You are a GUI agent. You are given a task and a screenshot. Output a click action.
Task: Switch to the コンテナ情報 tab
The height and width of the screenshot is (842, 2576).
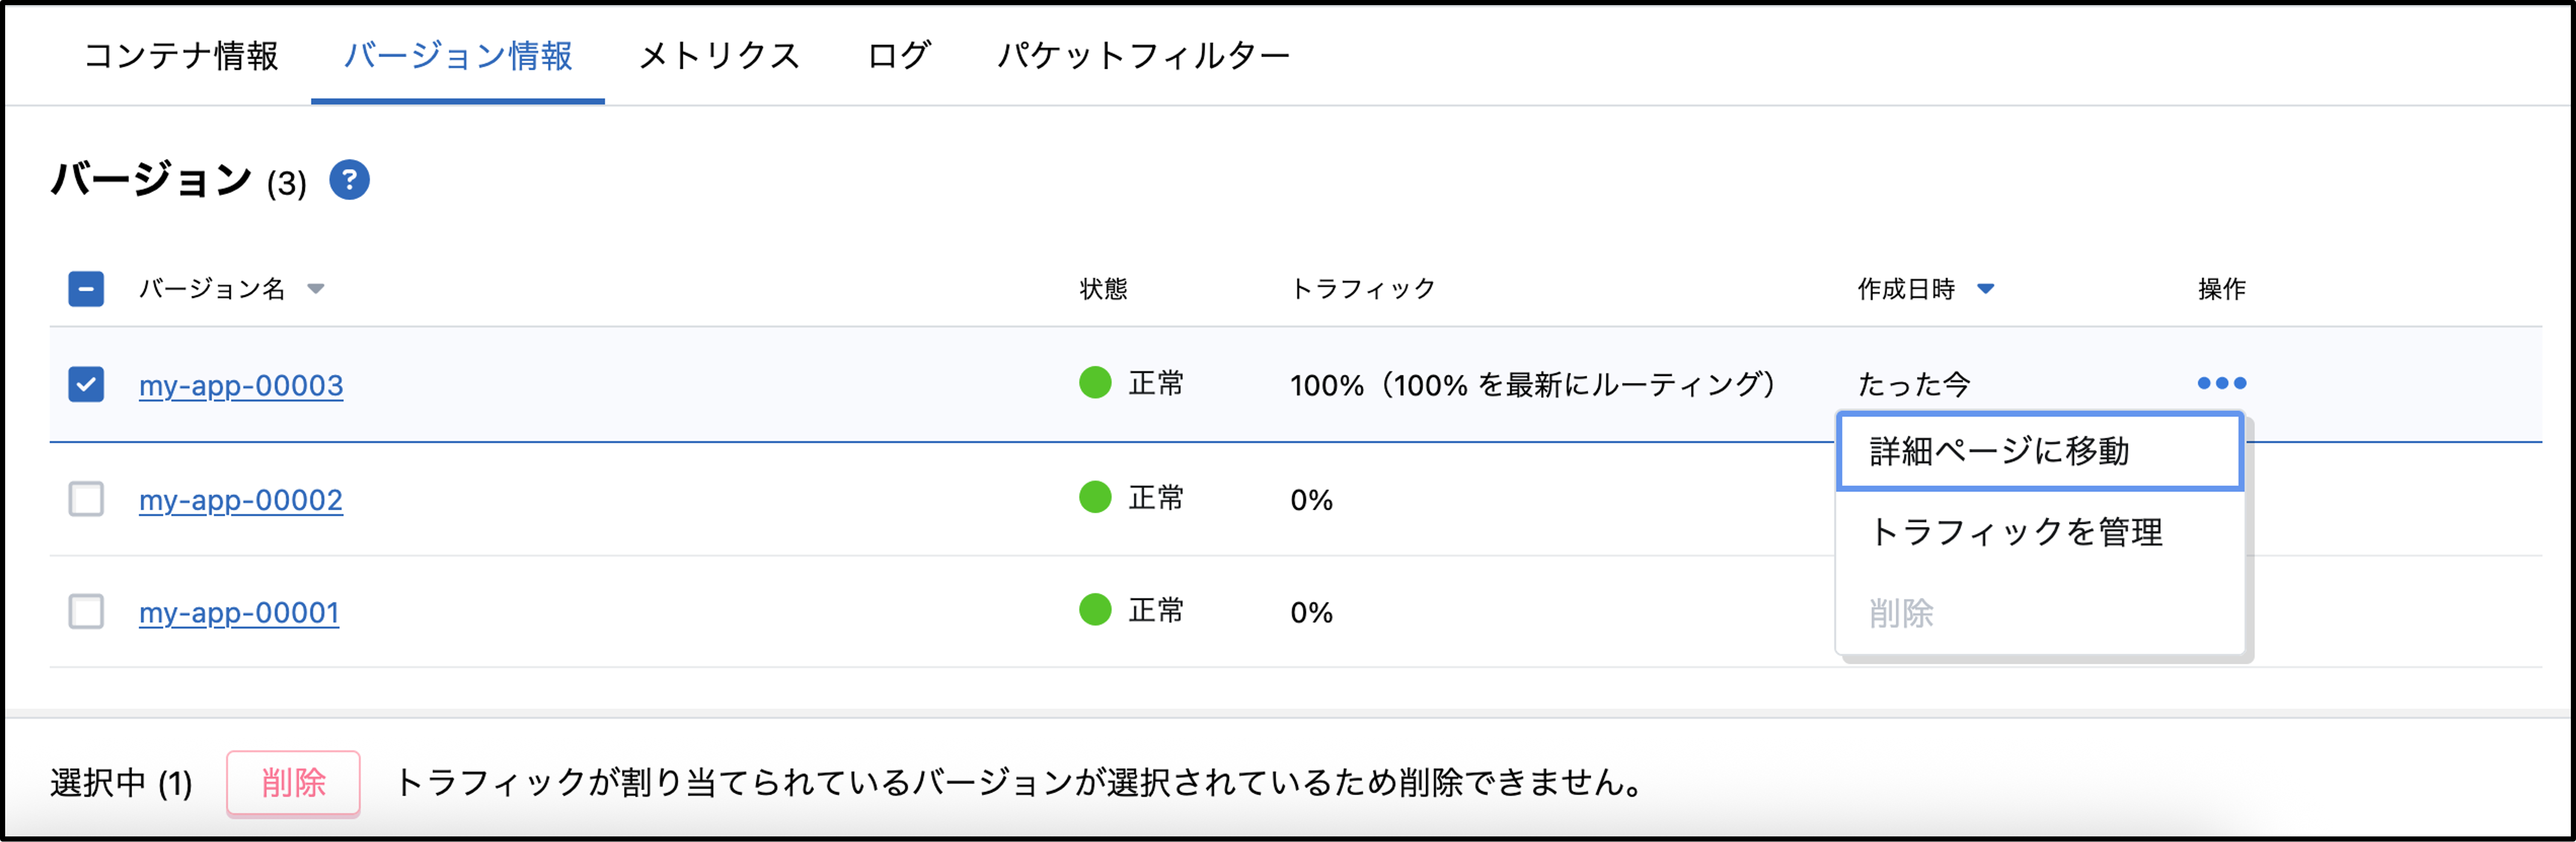point(181,56)
